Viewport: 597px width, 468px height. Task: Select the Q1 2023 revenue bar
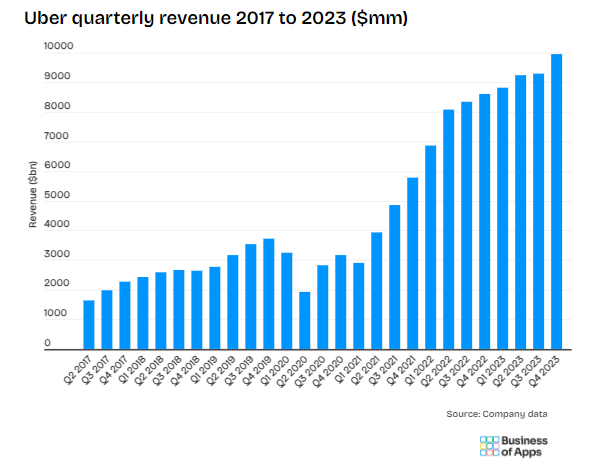(x=503, y=219)
